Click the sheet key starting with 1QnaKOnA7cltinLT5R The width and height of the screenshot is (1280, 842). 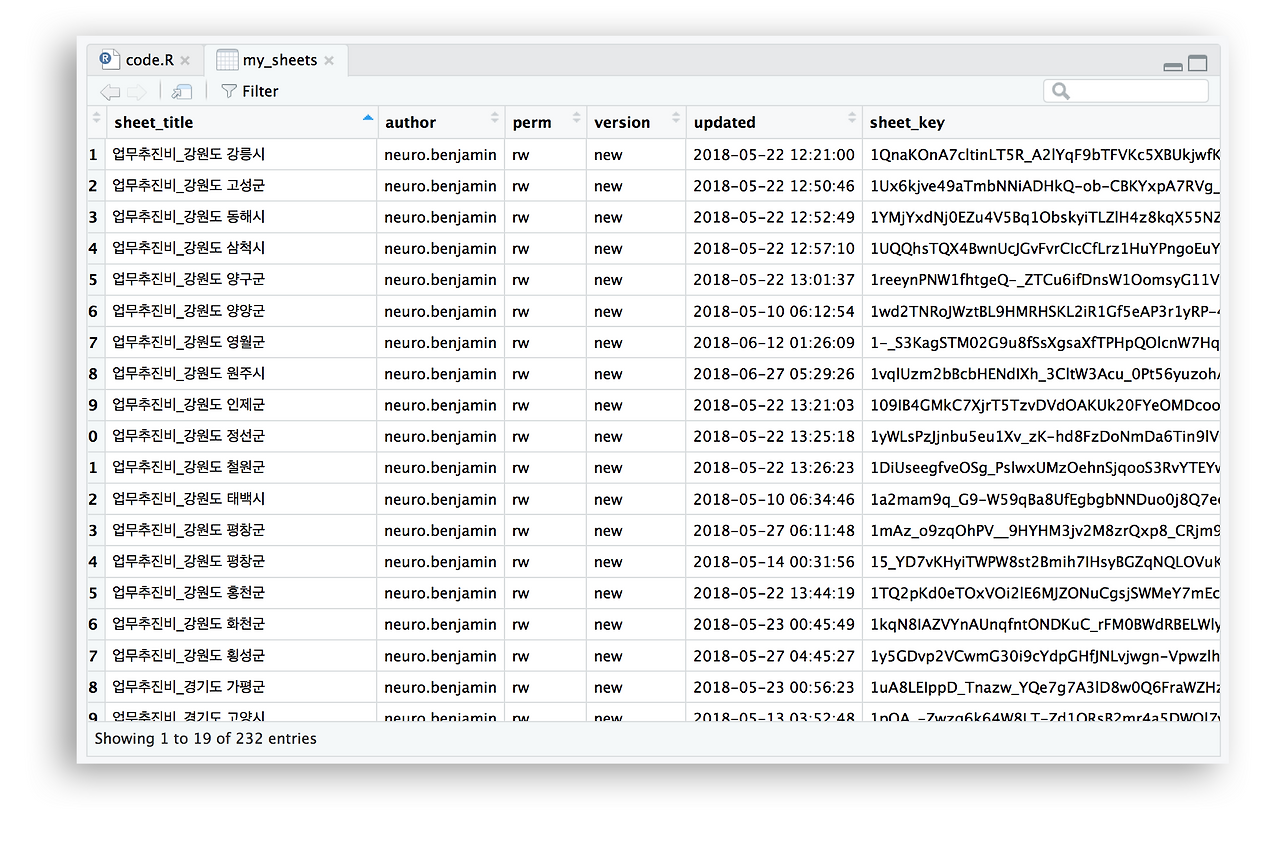point(1045,155)
